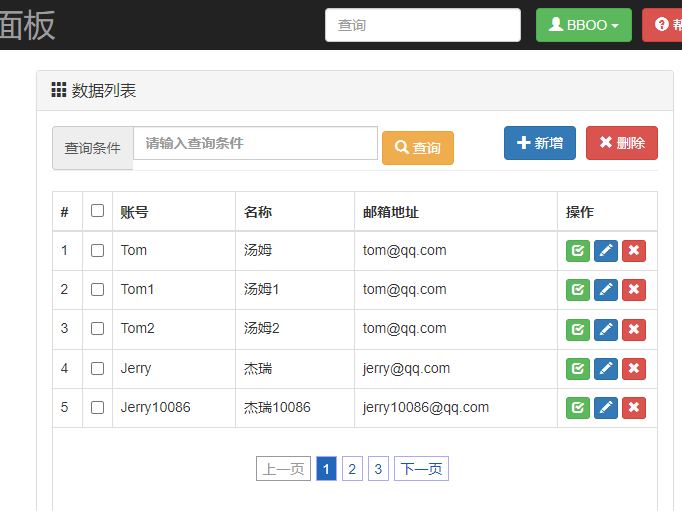
Task: Click the email jerry10086@qq.com
Action: (426, 407)
